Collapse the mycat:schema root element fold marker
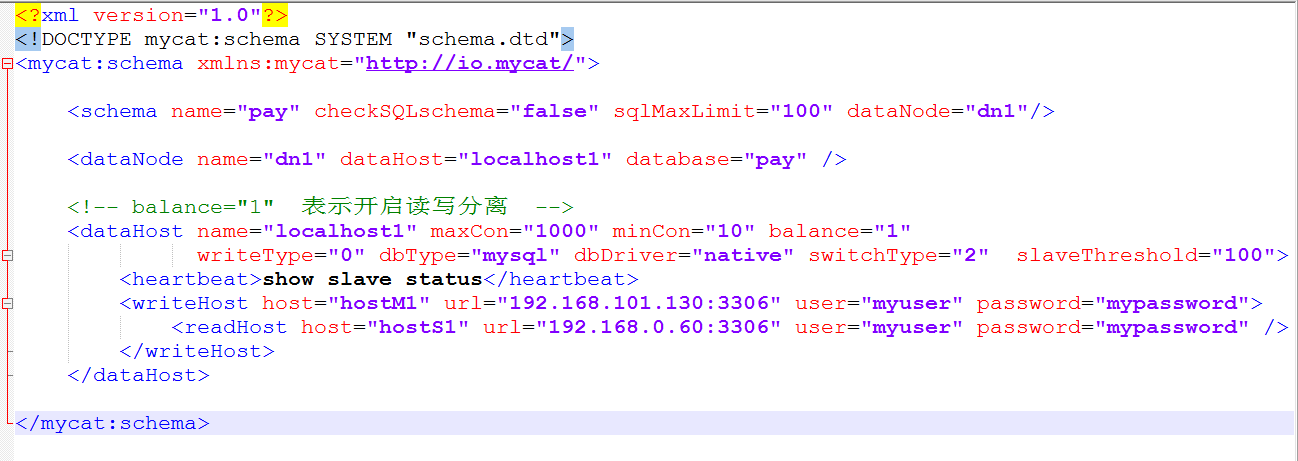Image resolution: width=1298 pixels, height=461 pixels. (7, 64)
